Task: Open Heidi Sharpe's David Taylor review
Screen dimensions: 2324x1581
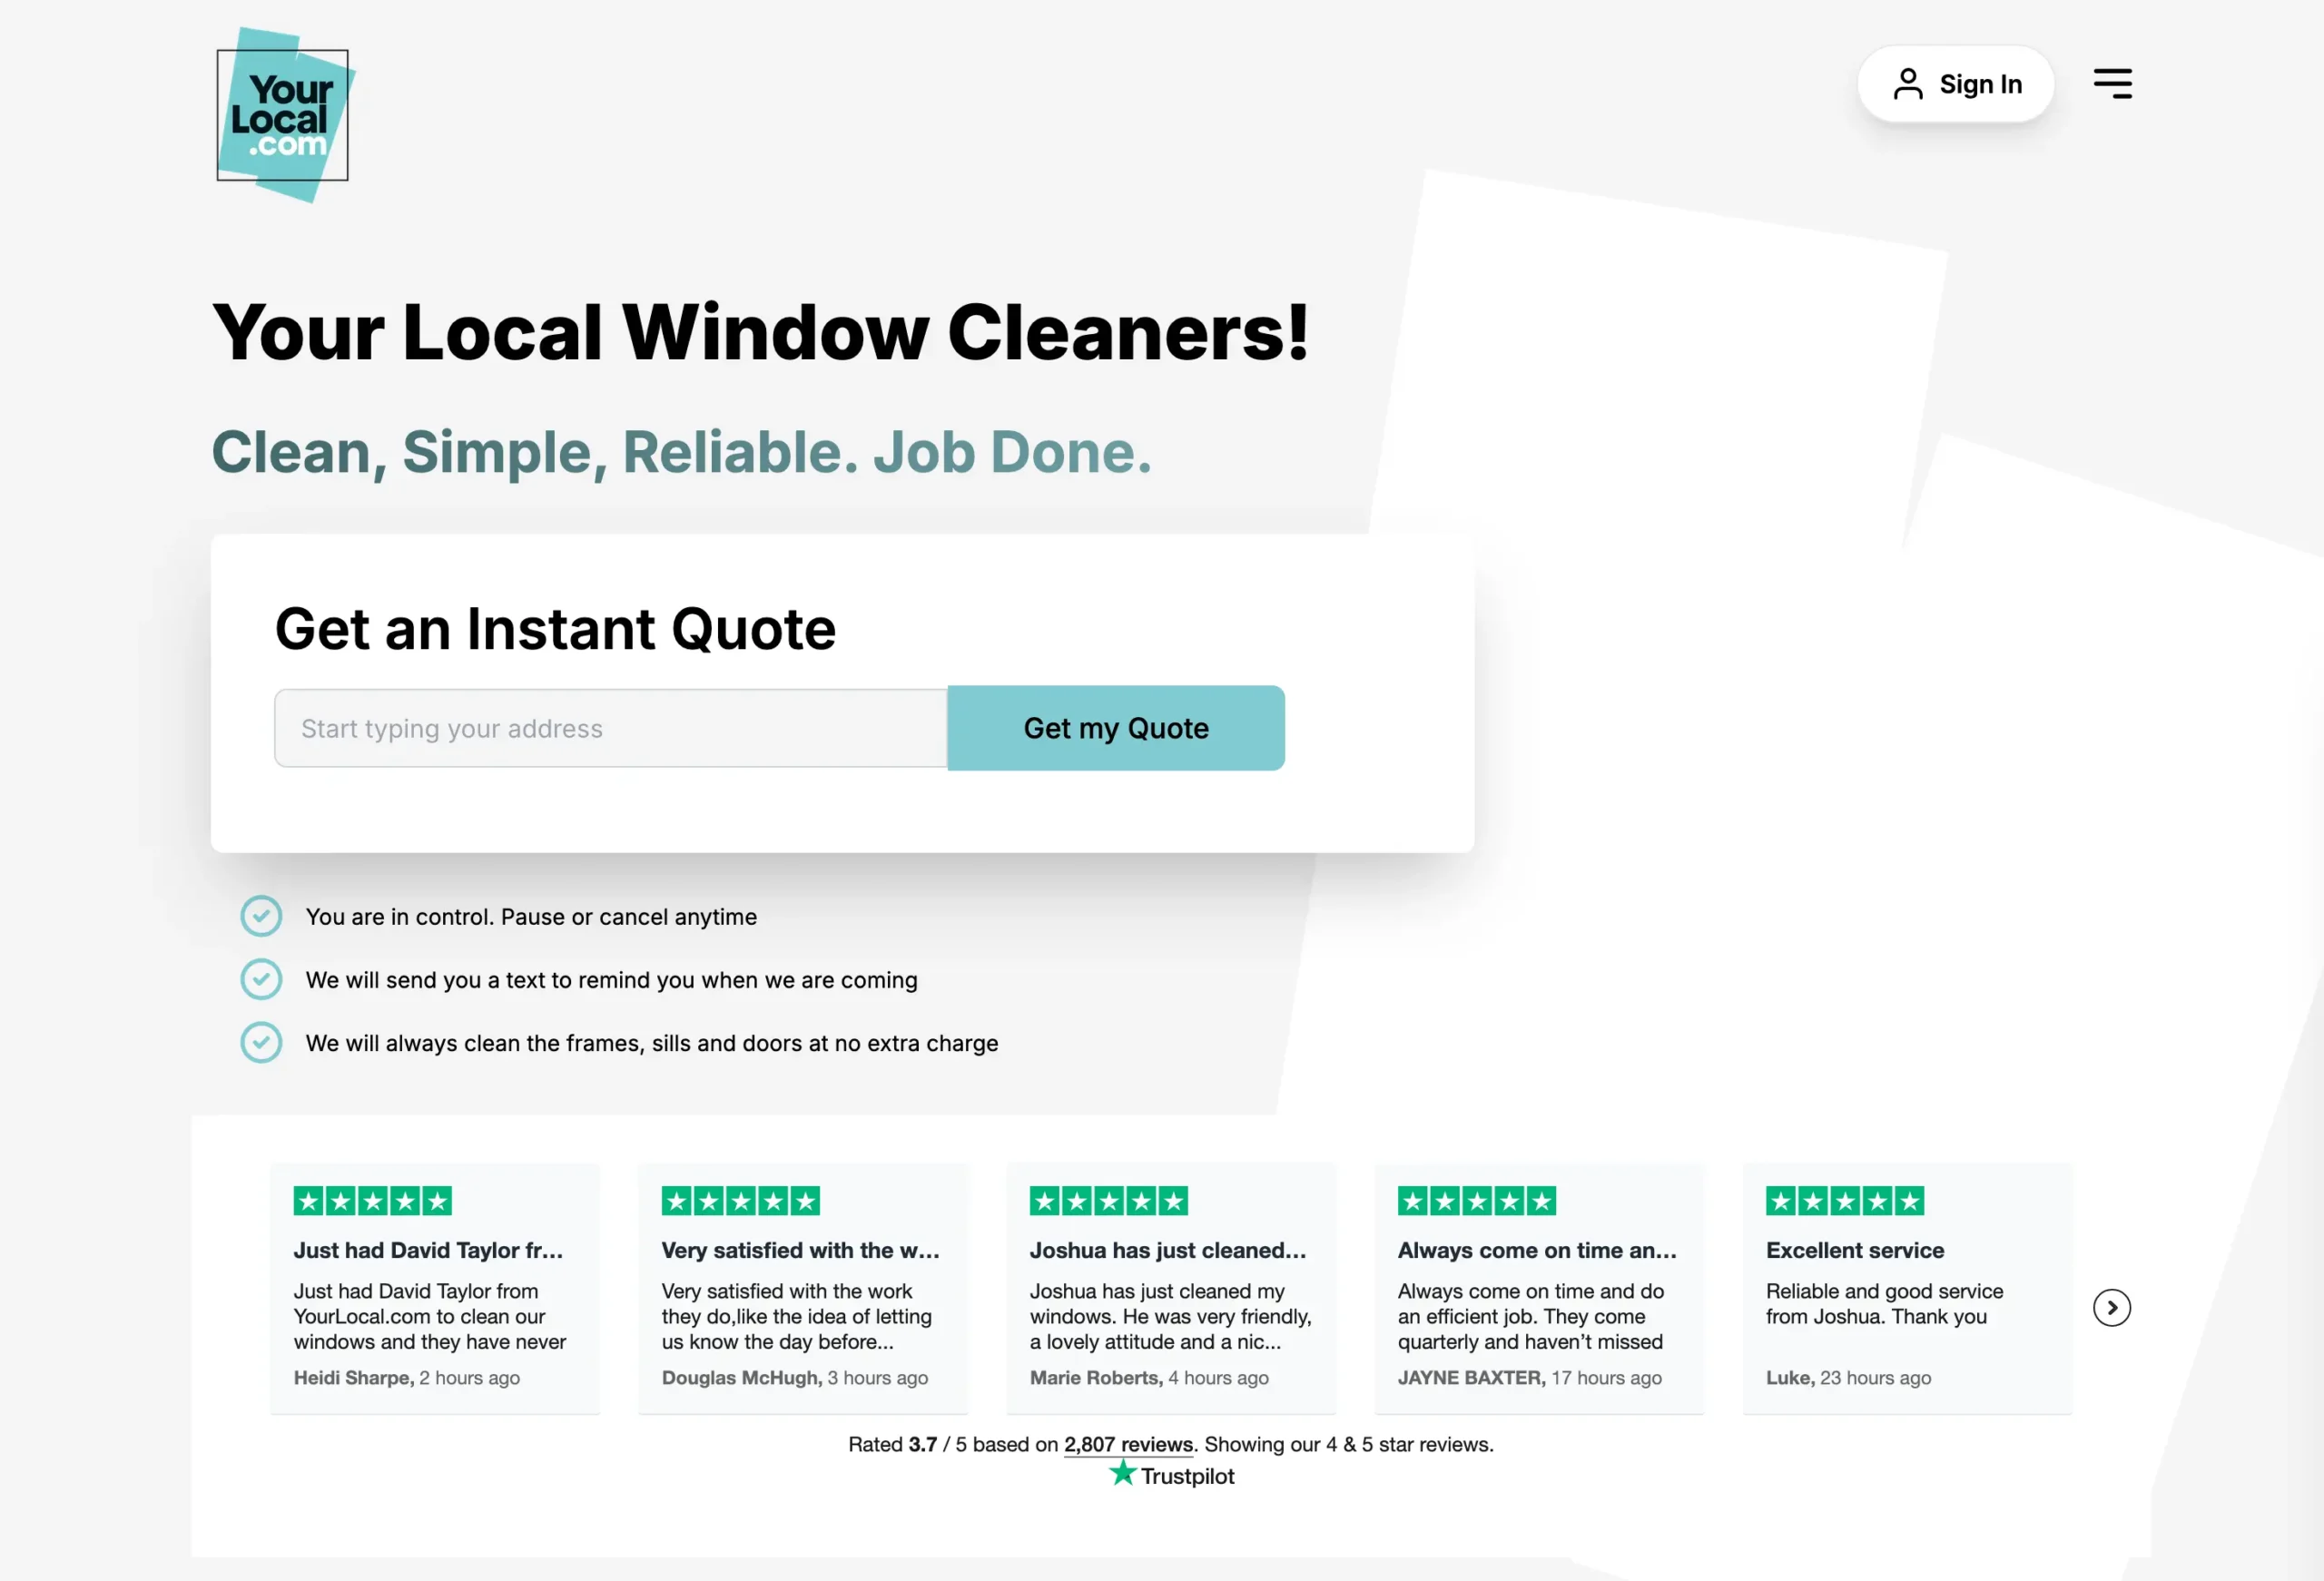Action: (428, 1250)
